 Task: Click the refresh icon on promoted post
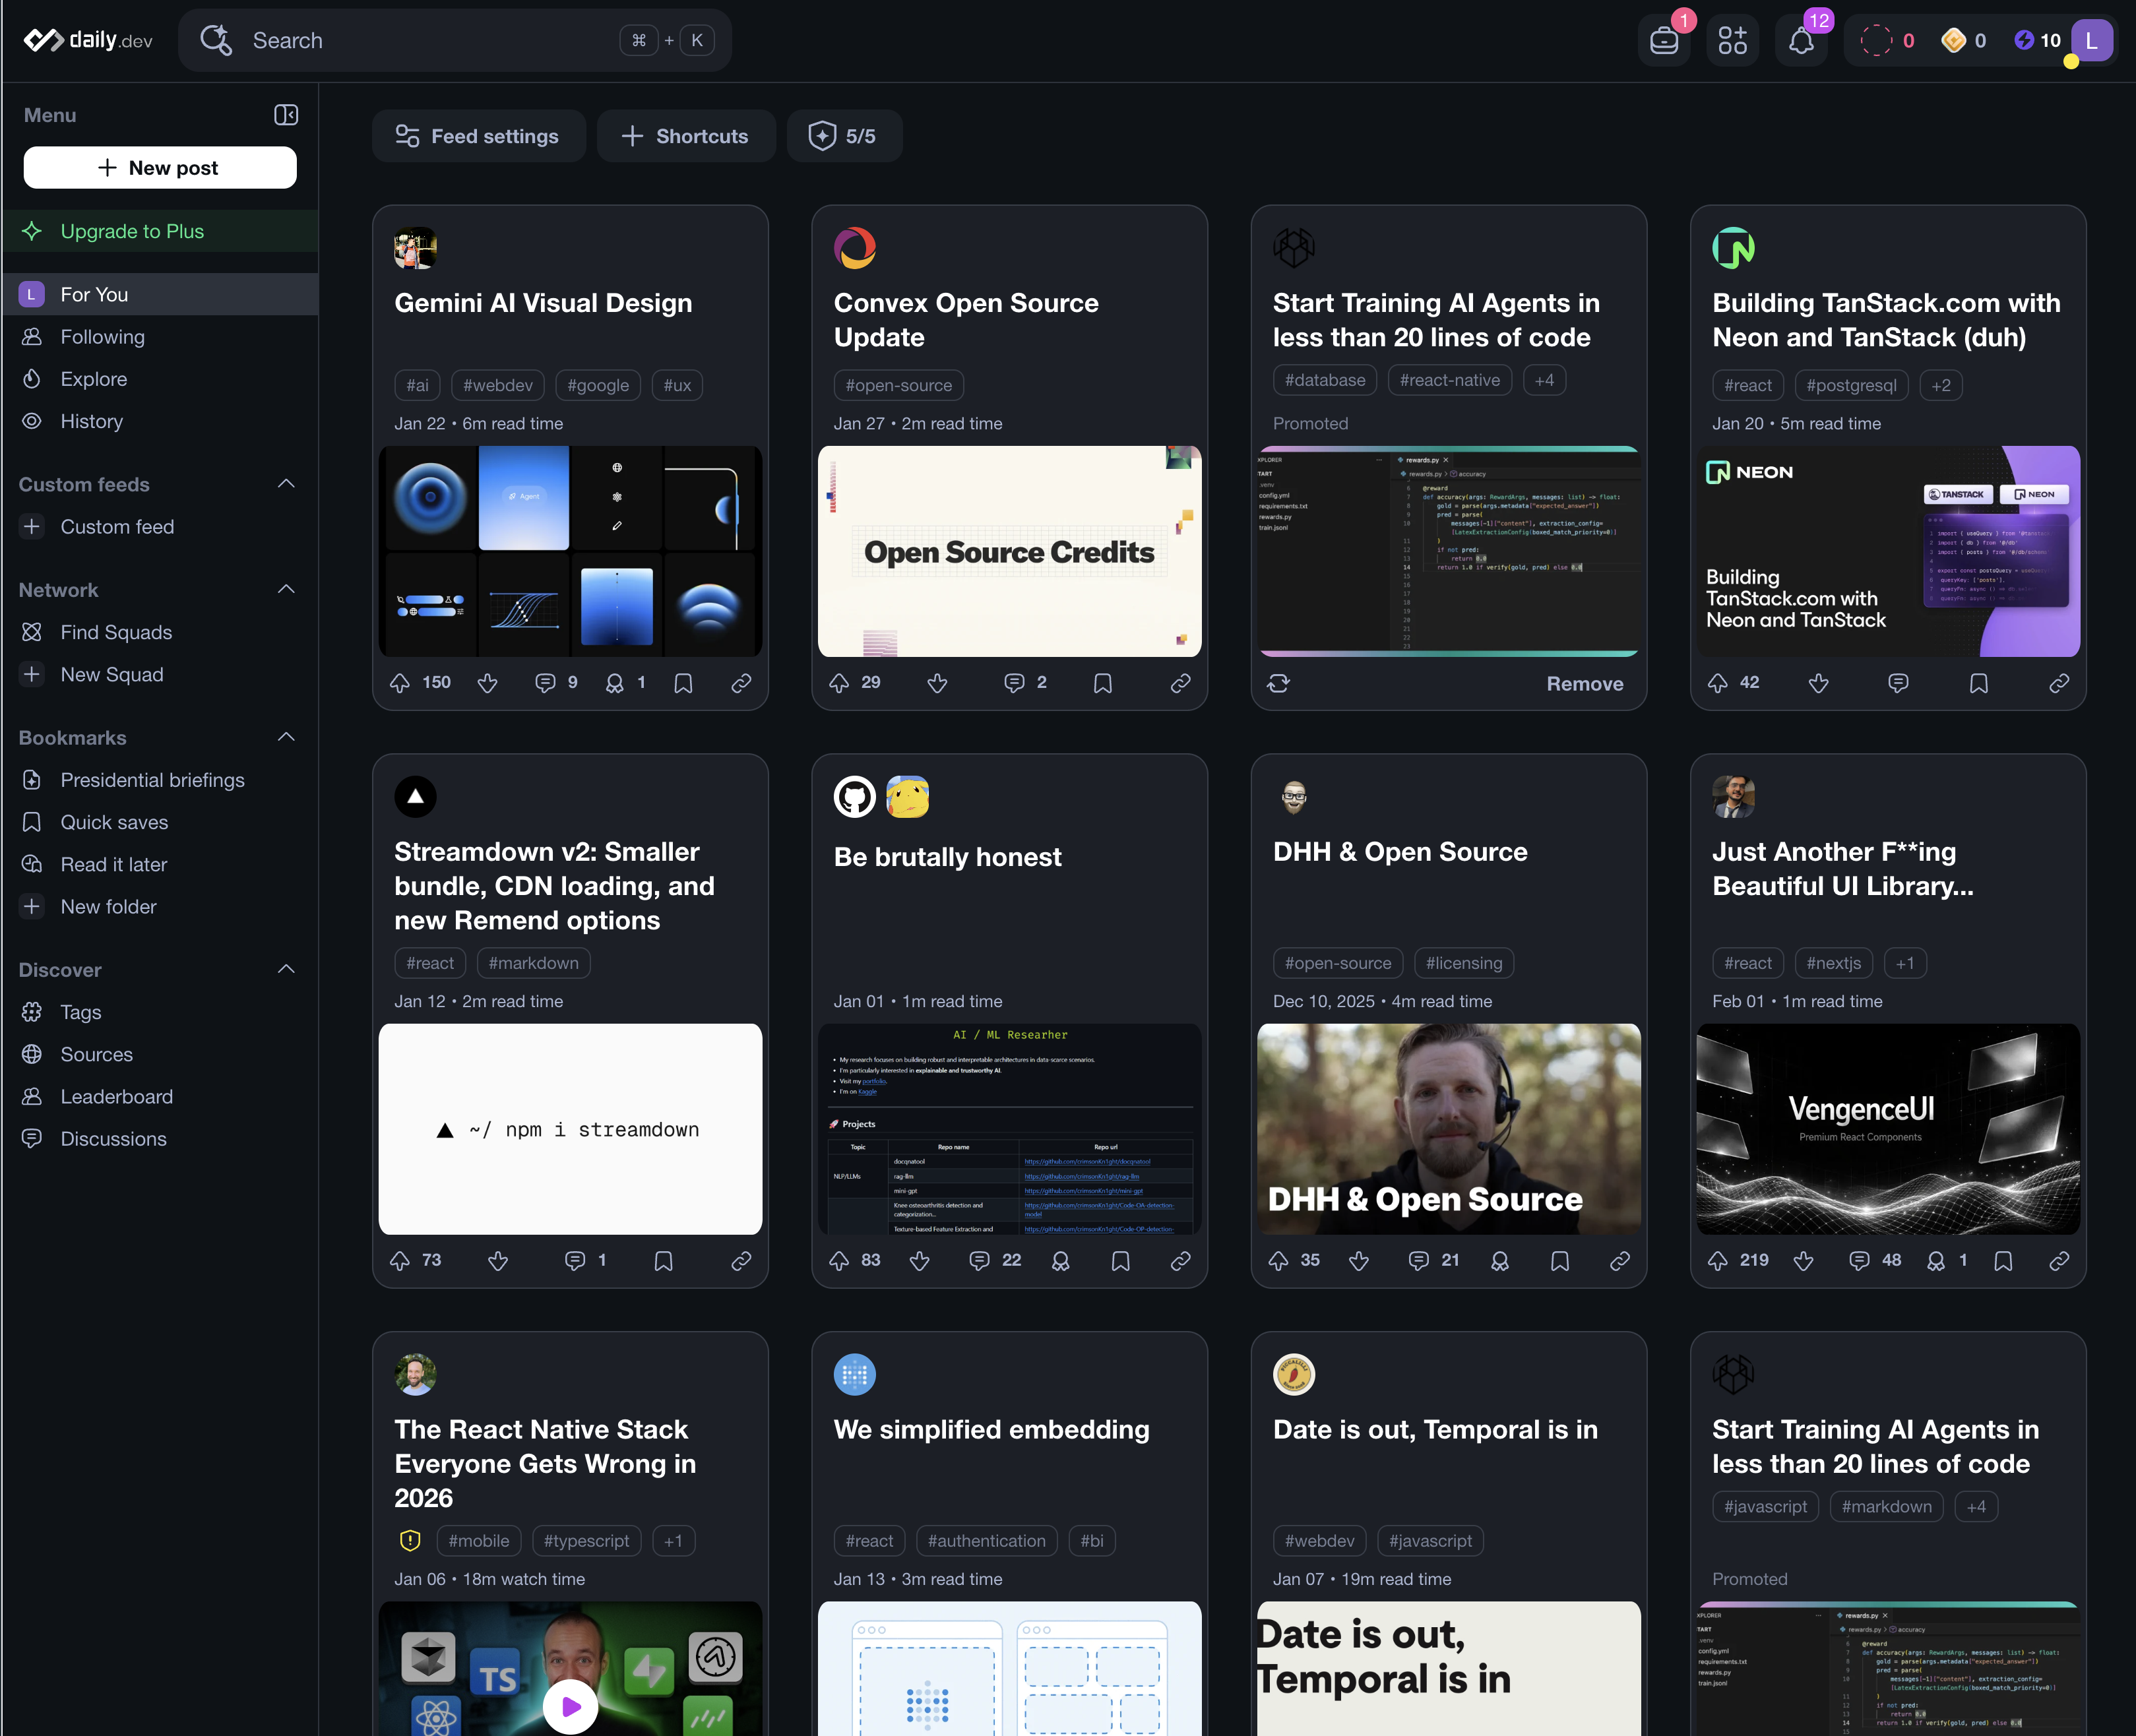coord(1278,683)
